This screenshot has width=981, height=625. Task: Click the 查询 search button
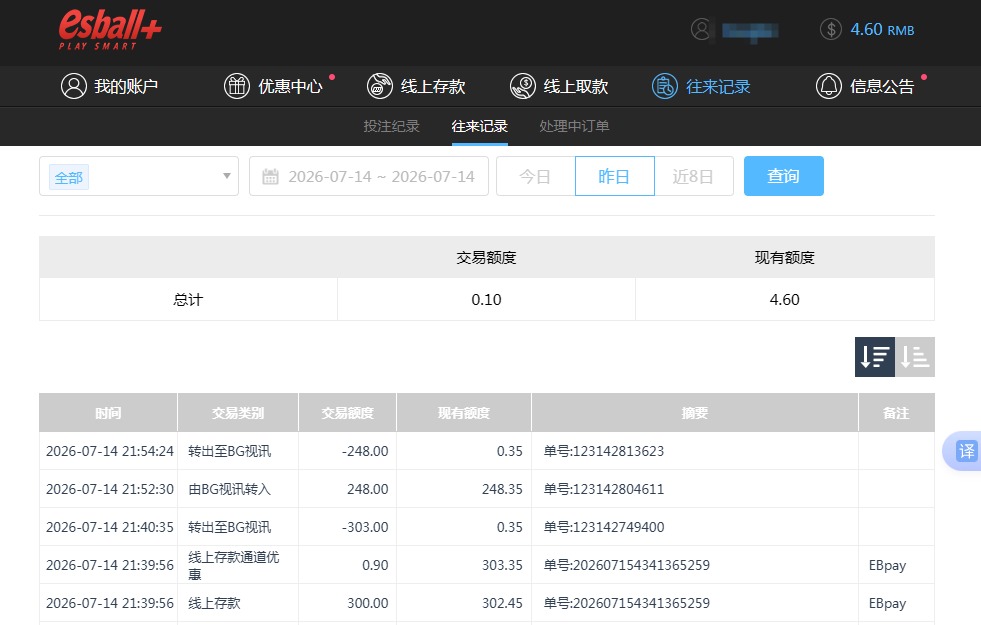coord(784,176)
